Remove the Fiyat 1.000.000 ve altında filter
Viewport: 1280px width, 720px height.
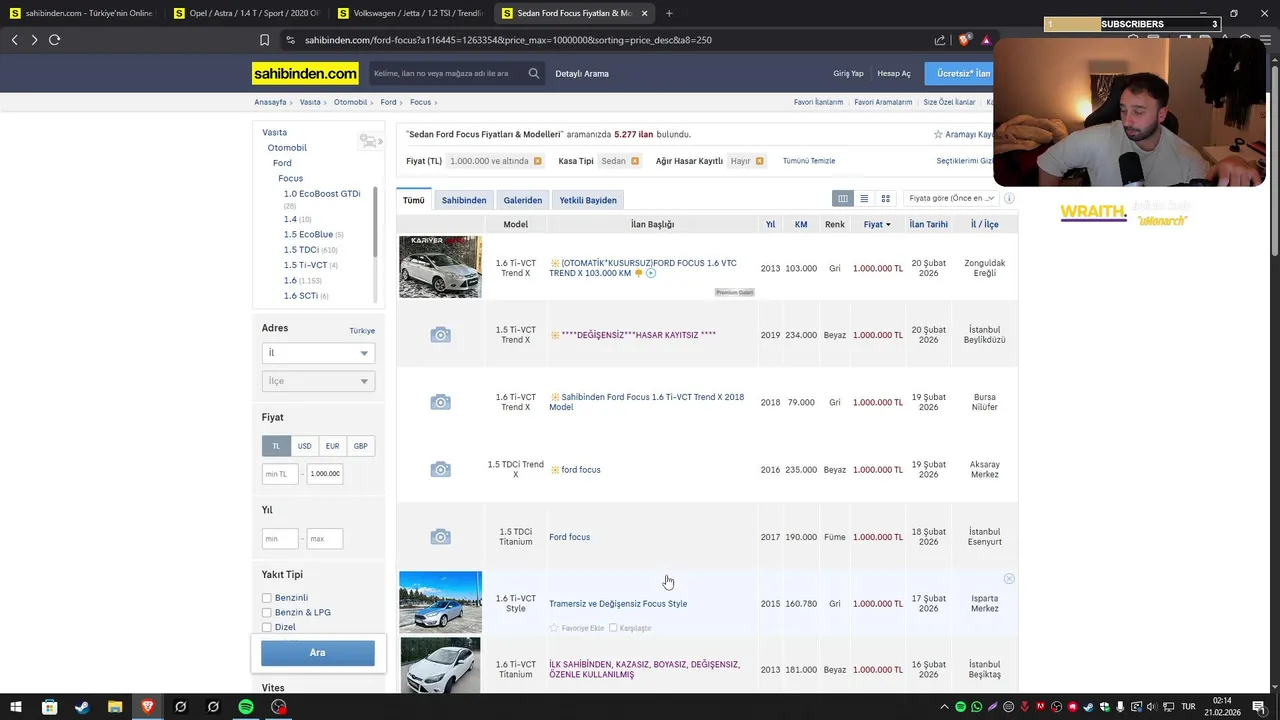coord(537,161)
